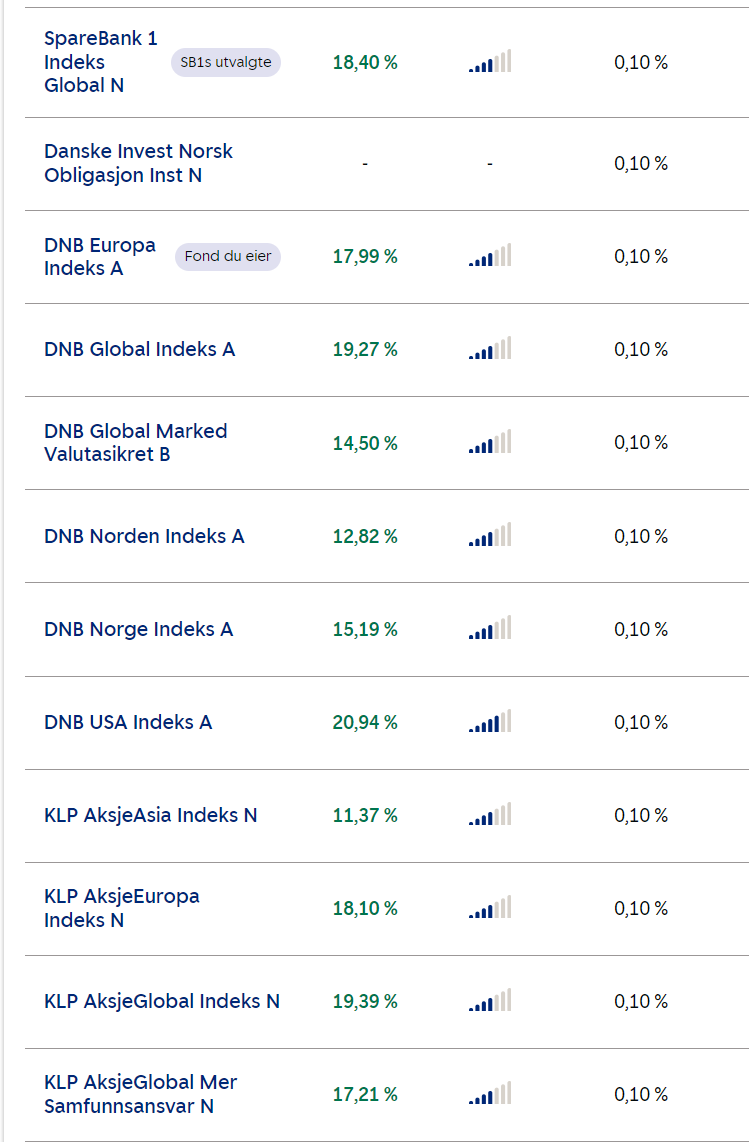Viewport: 749px width, 1142px height.
Task: Click risk bars icon for SpareBank 1 Indeks Global N
Action: click(x=490, y=61)
